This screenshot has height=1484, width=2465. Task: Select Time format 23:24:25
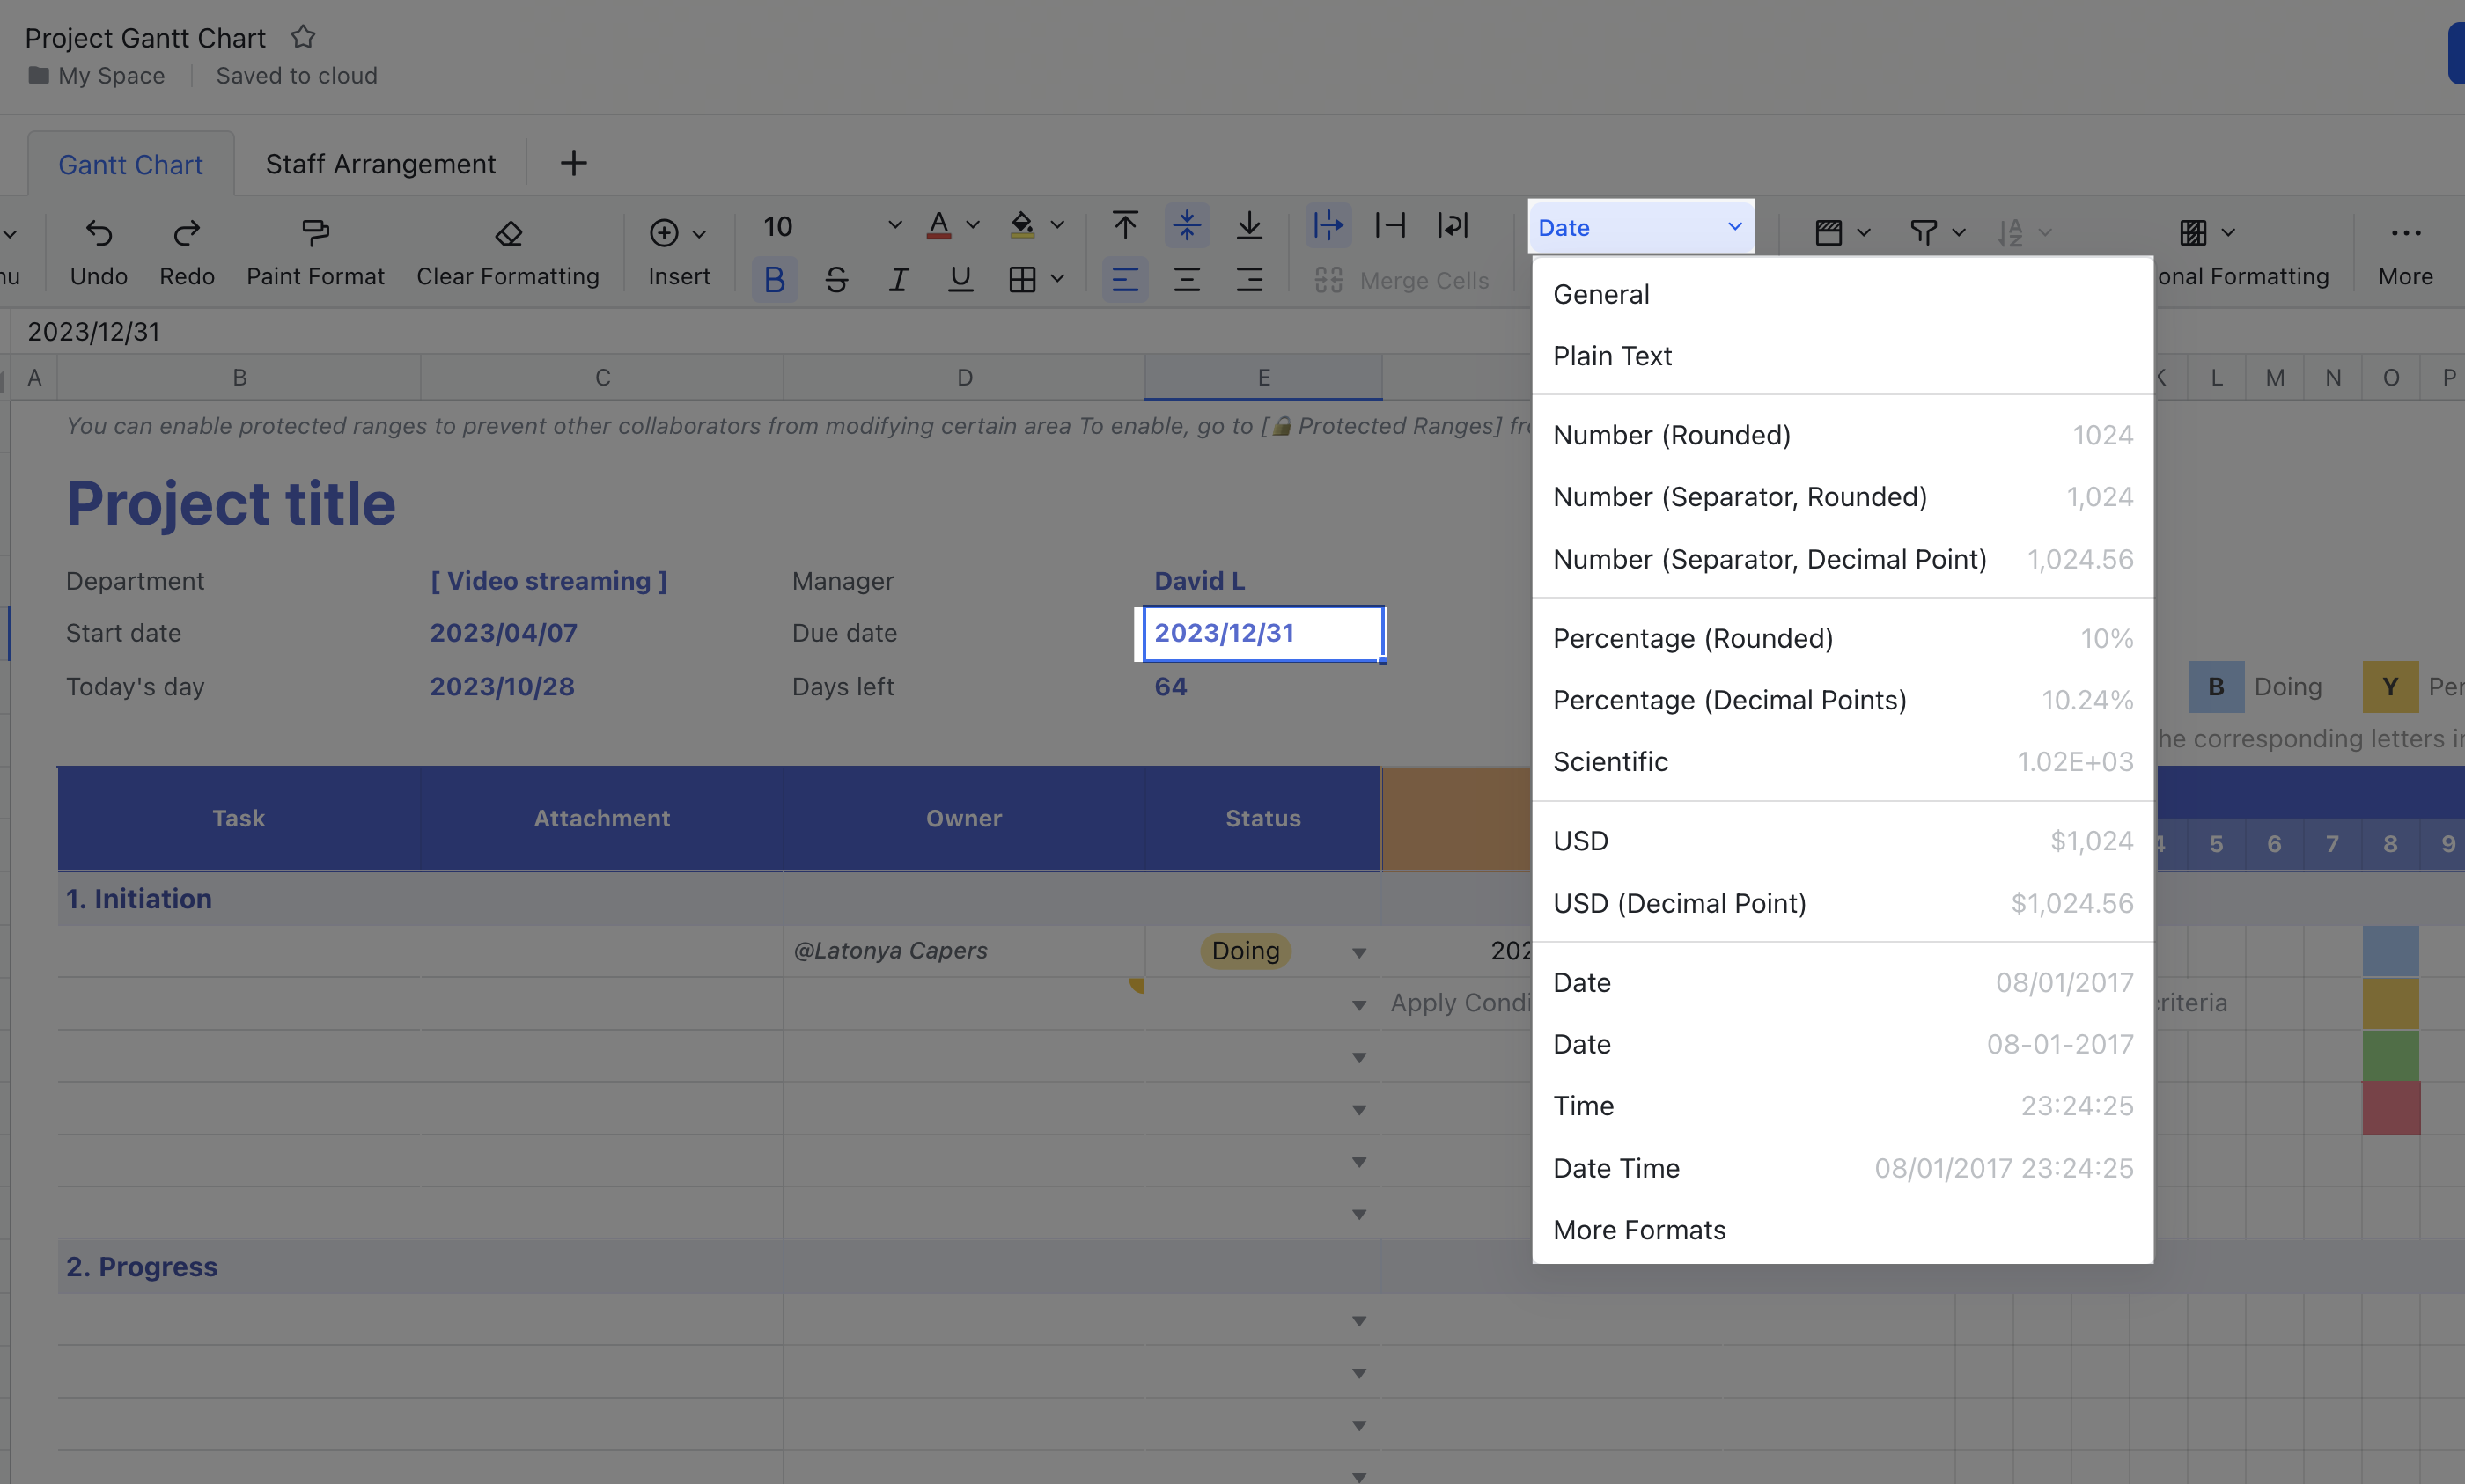(1842, 1106)
